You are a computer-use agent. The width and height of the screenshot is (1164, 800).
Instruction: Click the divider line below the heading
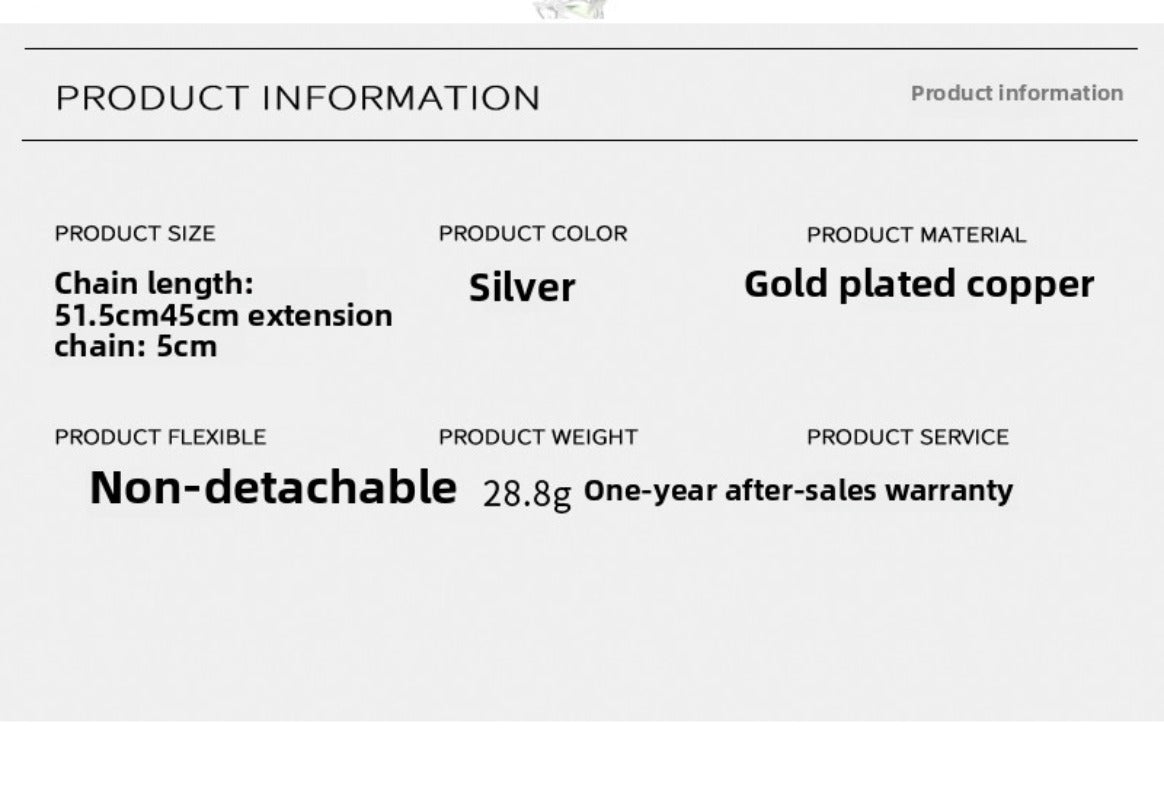coord(580,140)
